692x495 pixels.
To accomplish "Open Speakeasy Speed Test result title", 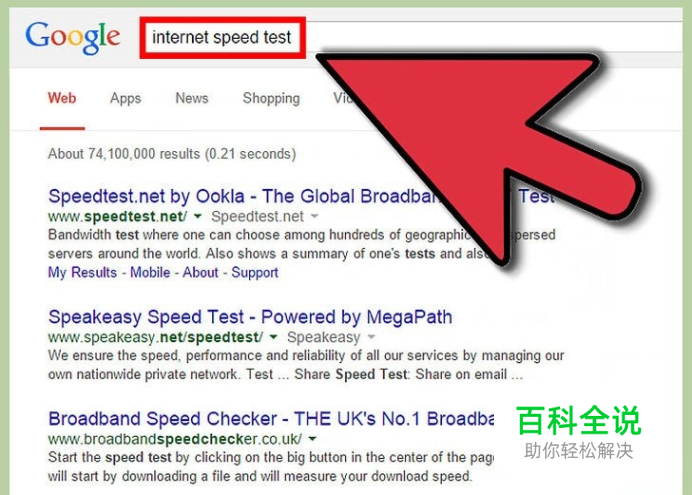I will point(250,317).
